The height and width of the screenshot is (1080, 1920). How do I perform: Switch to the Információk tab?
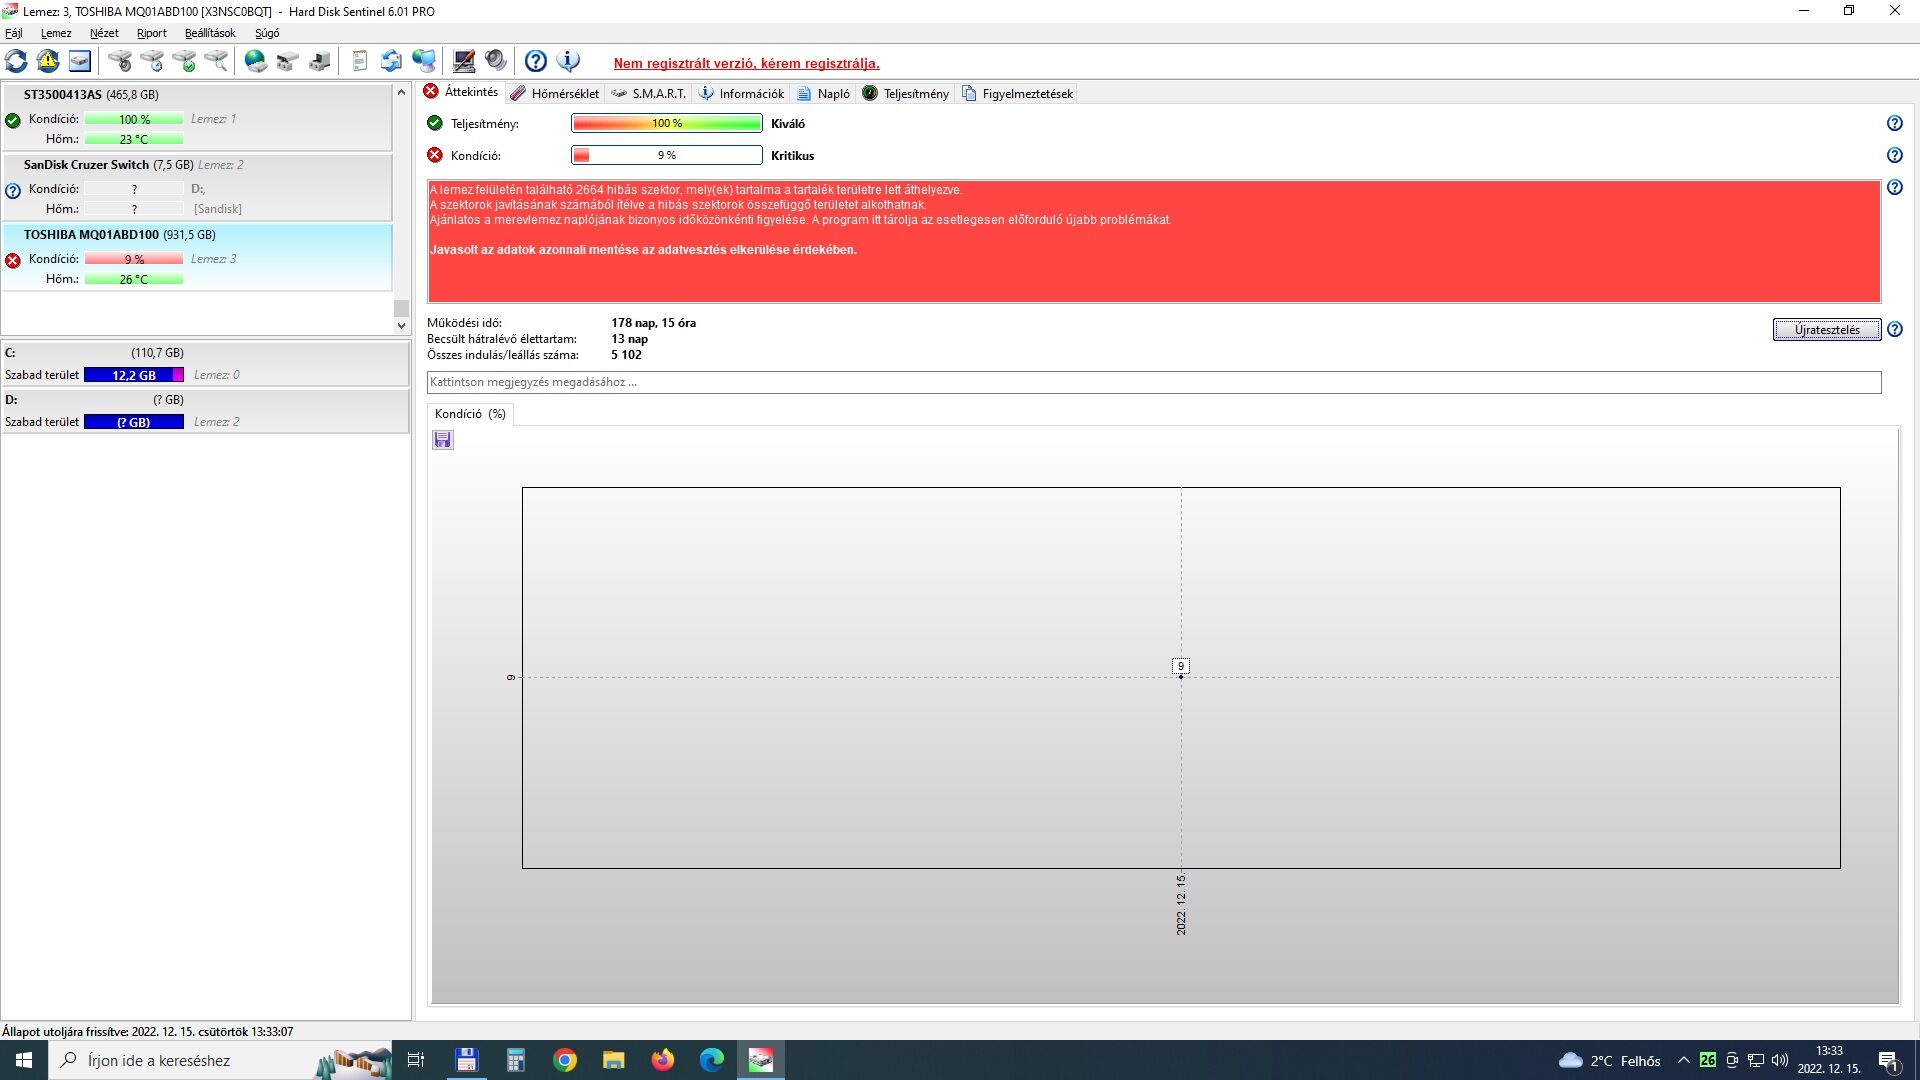pyautogui.click(x=741, y=93)
